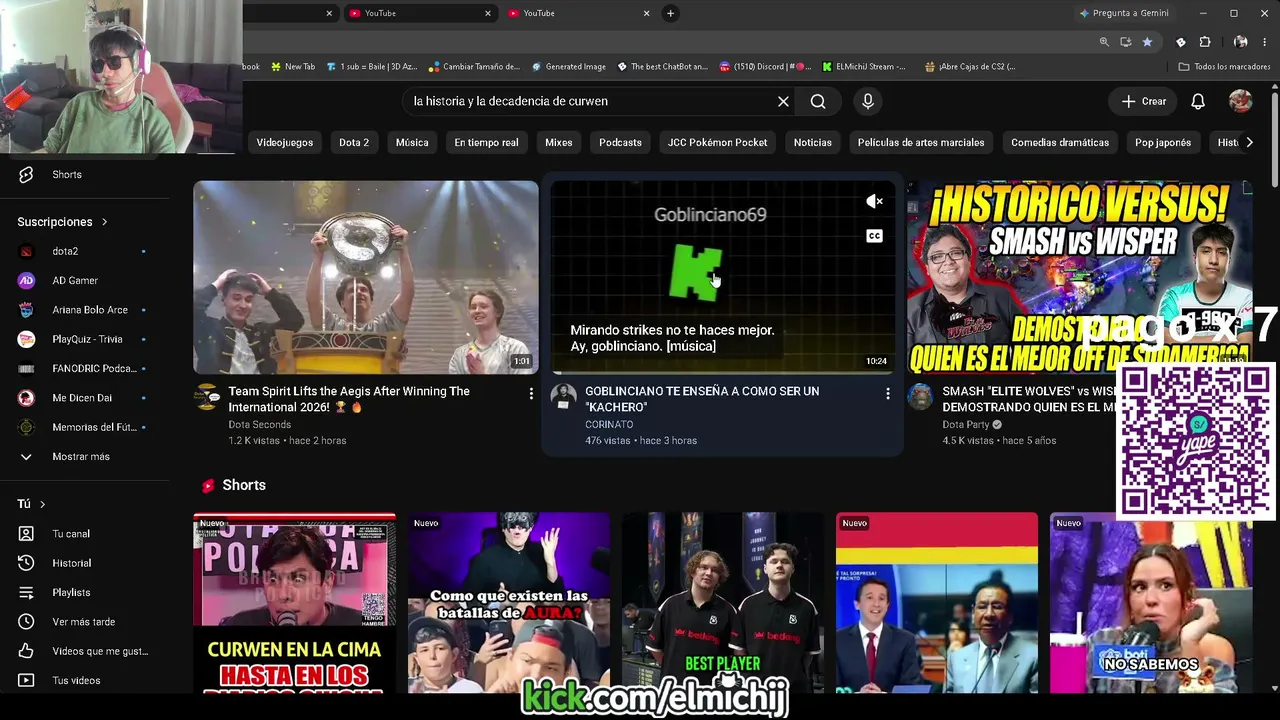Select the Películas de artes marciales chip
This screenshot has width=1280, height=720.
click(921, 143)
